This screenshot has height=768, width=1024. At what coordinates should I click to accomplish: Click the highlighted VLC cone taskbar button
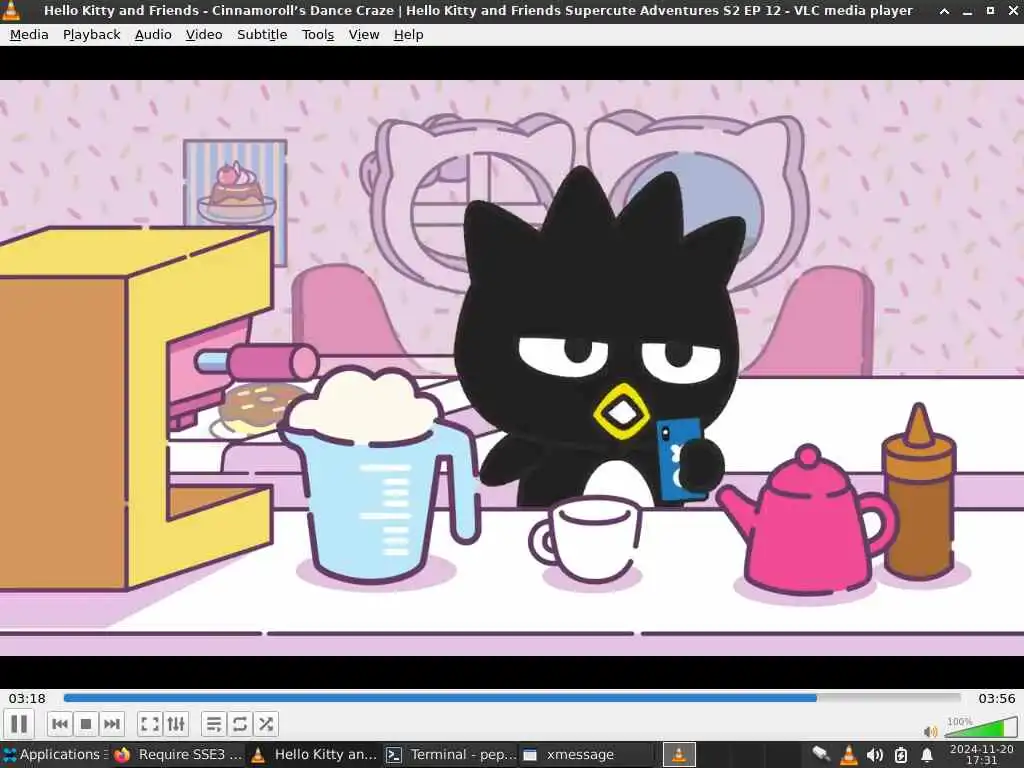point(679,755)
